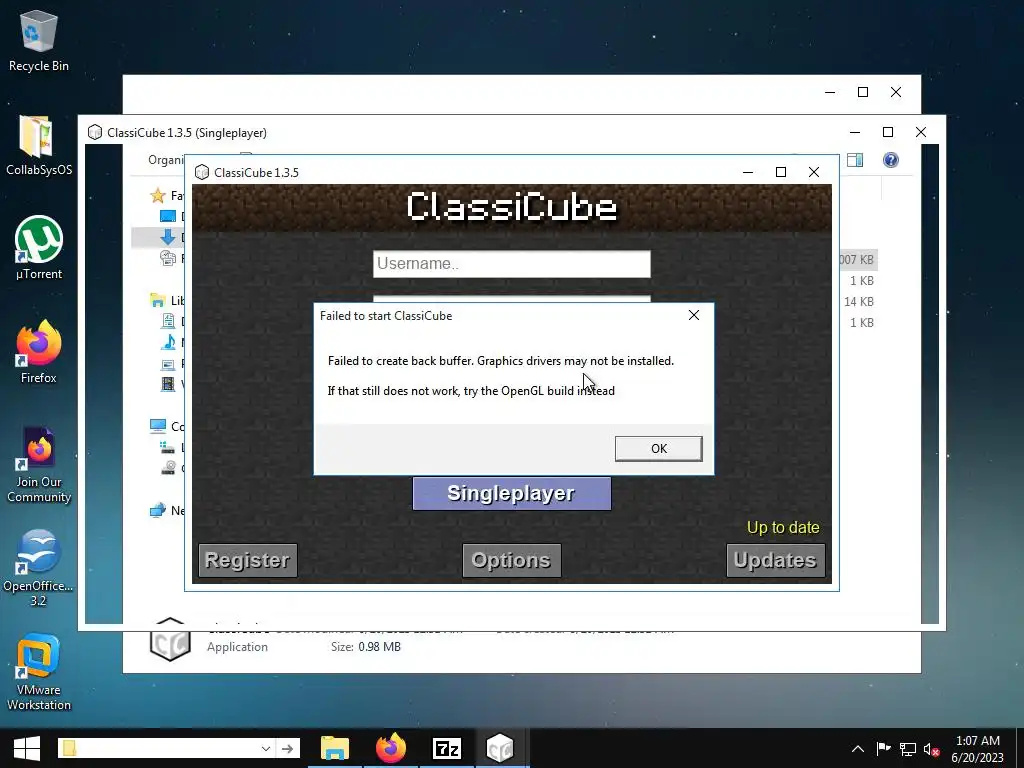Open the Action Center flag icon
The image size is (1024, 768).
tap(883, 748)
